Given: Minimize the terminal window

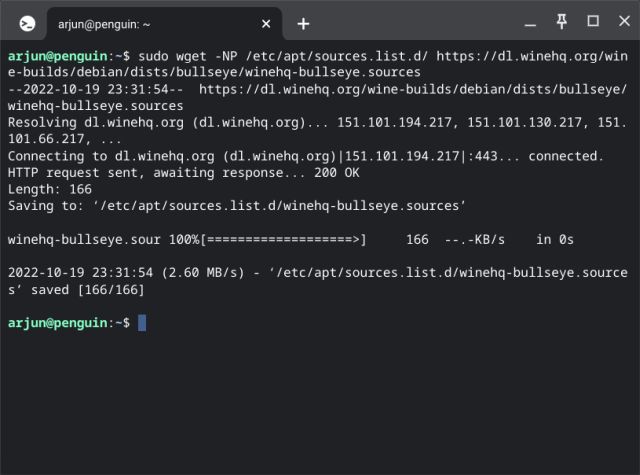Looking at the screenshot, I should pos(530,25).
